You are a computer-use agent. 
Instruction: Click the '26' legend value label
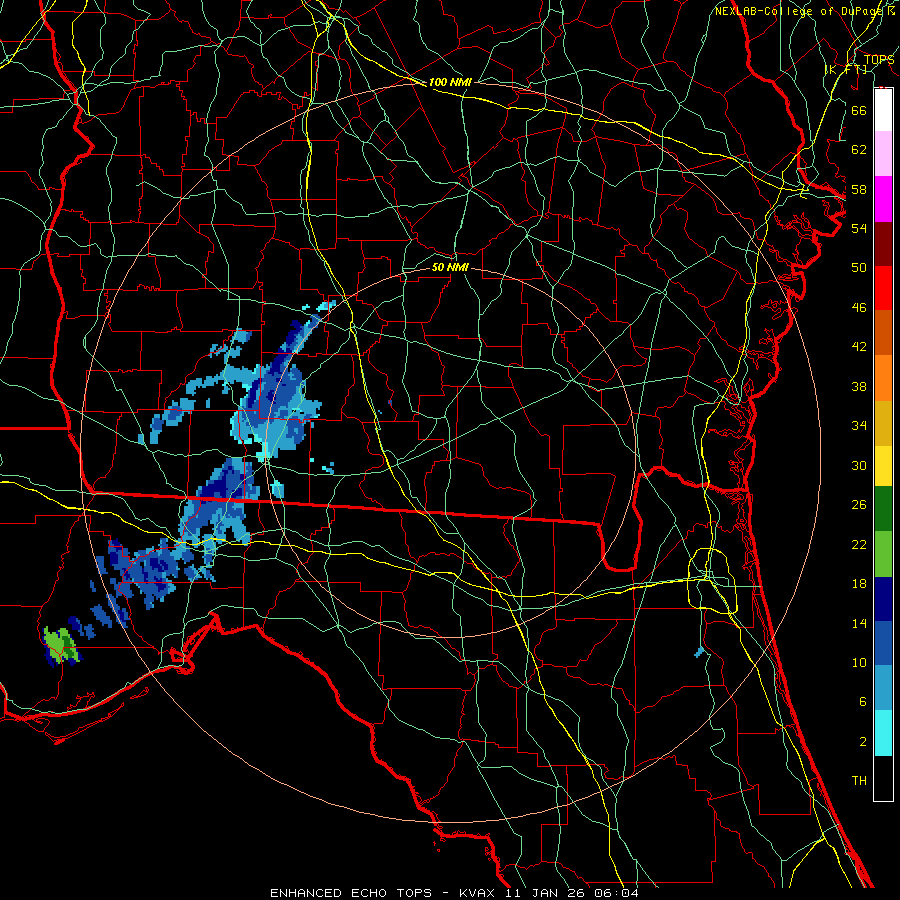(859, 505)
